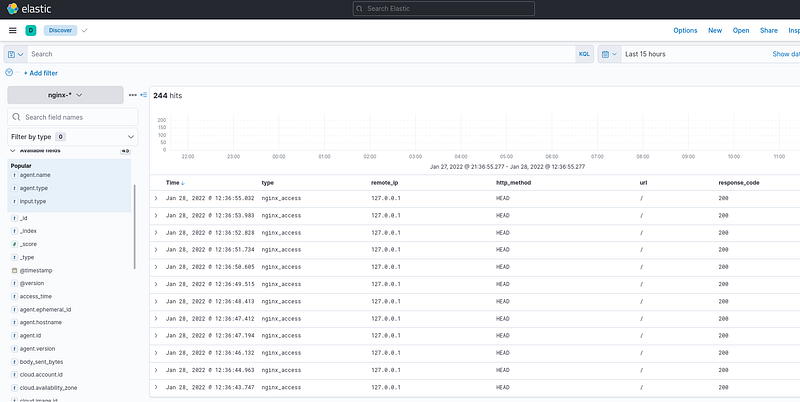
Task: Expand the 12:36:52.828 log row
Action: pyautogui.click(x=156, y=233)
